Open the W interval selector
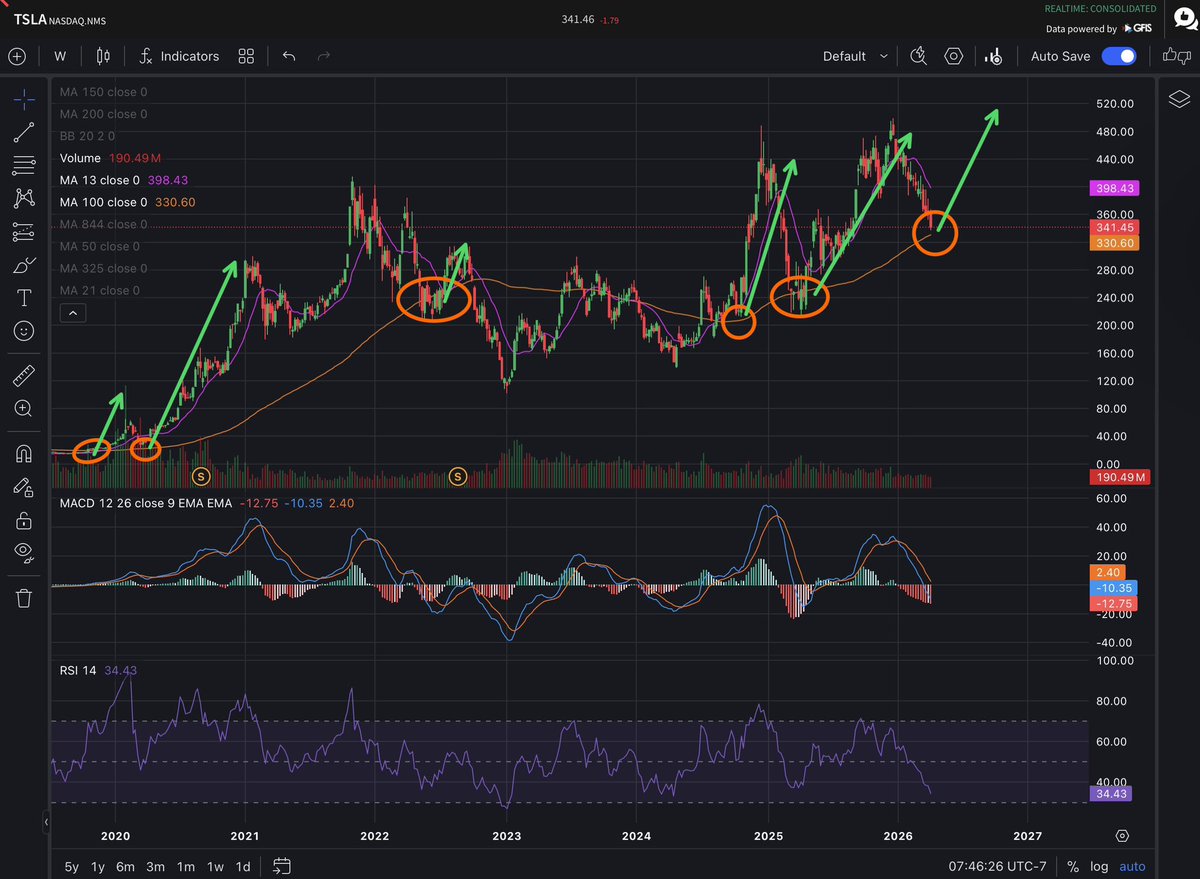Viewport: 1200px width, 879px height. coord(60,56)
